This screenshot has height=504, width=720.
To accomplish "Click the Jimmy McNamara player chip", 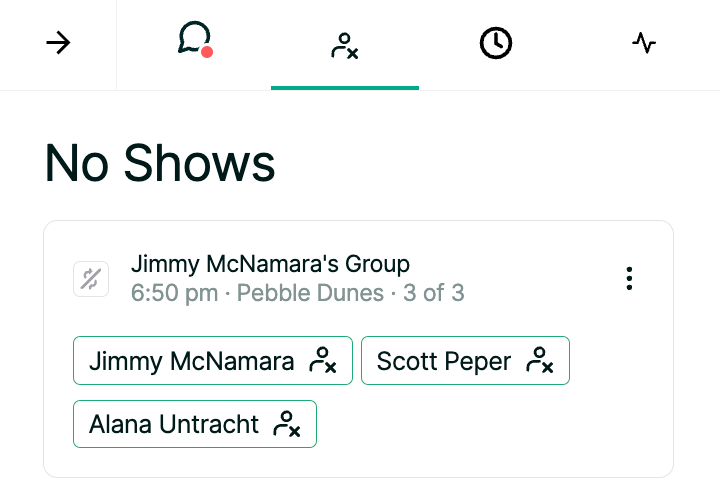I will click(x=191, y=361).
